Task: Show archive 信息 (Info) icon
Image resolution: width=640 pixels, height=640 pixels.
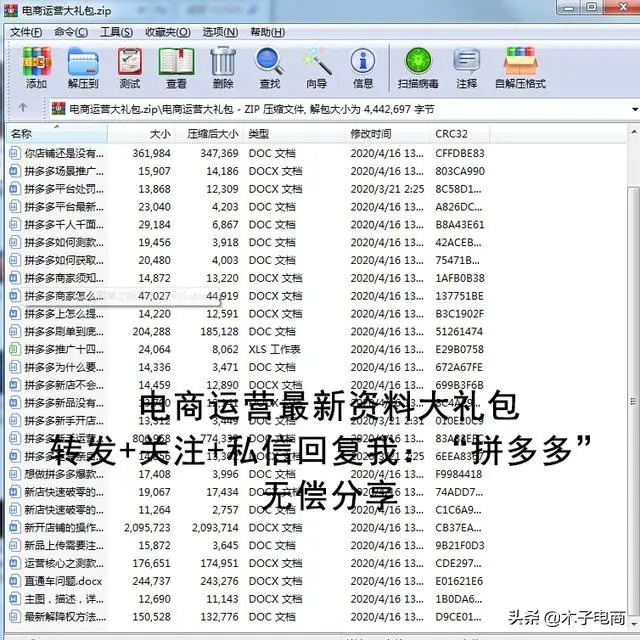Action: 363,68
